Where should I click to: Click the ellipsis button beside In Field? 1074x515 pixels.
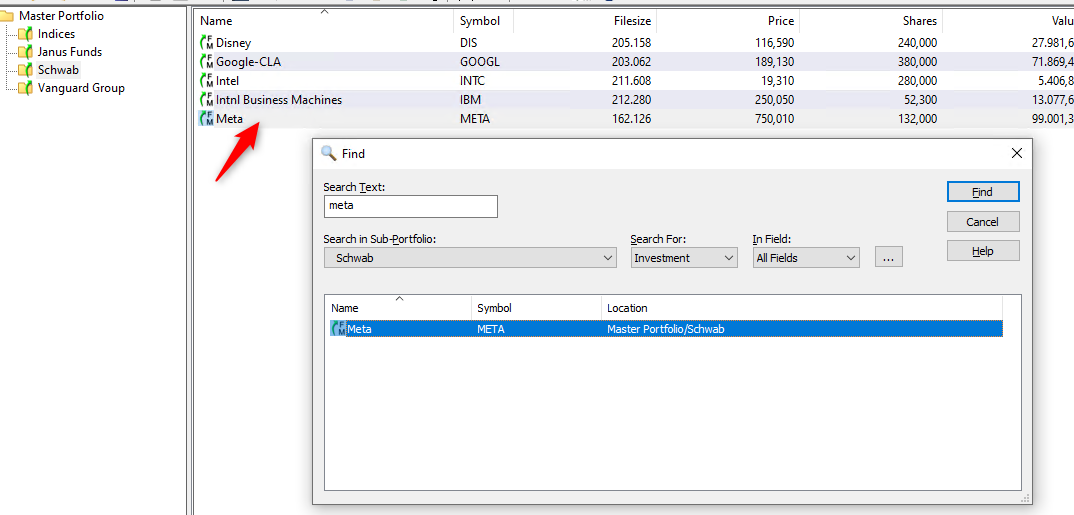[889, 258]
